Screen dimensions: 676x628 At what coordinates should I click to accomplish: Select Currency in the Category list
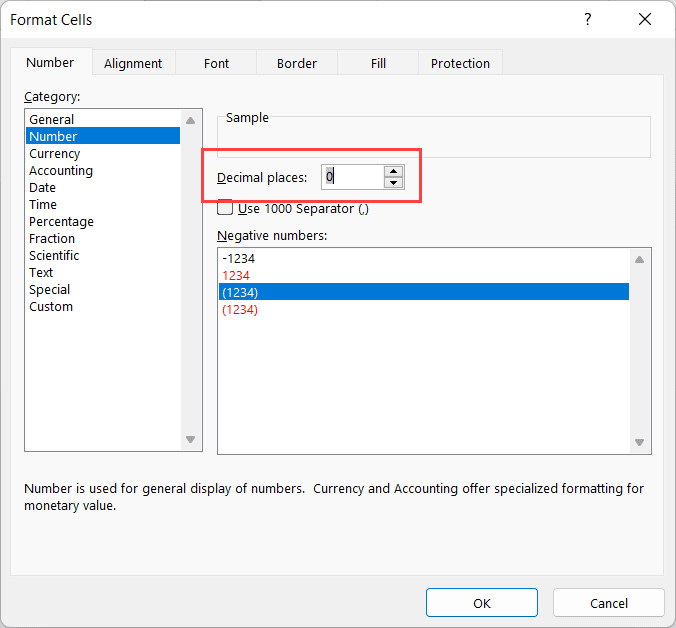click(x=54, y=154)
